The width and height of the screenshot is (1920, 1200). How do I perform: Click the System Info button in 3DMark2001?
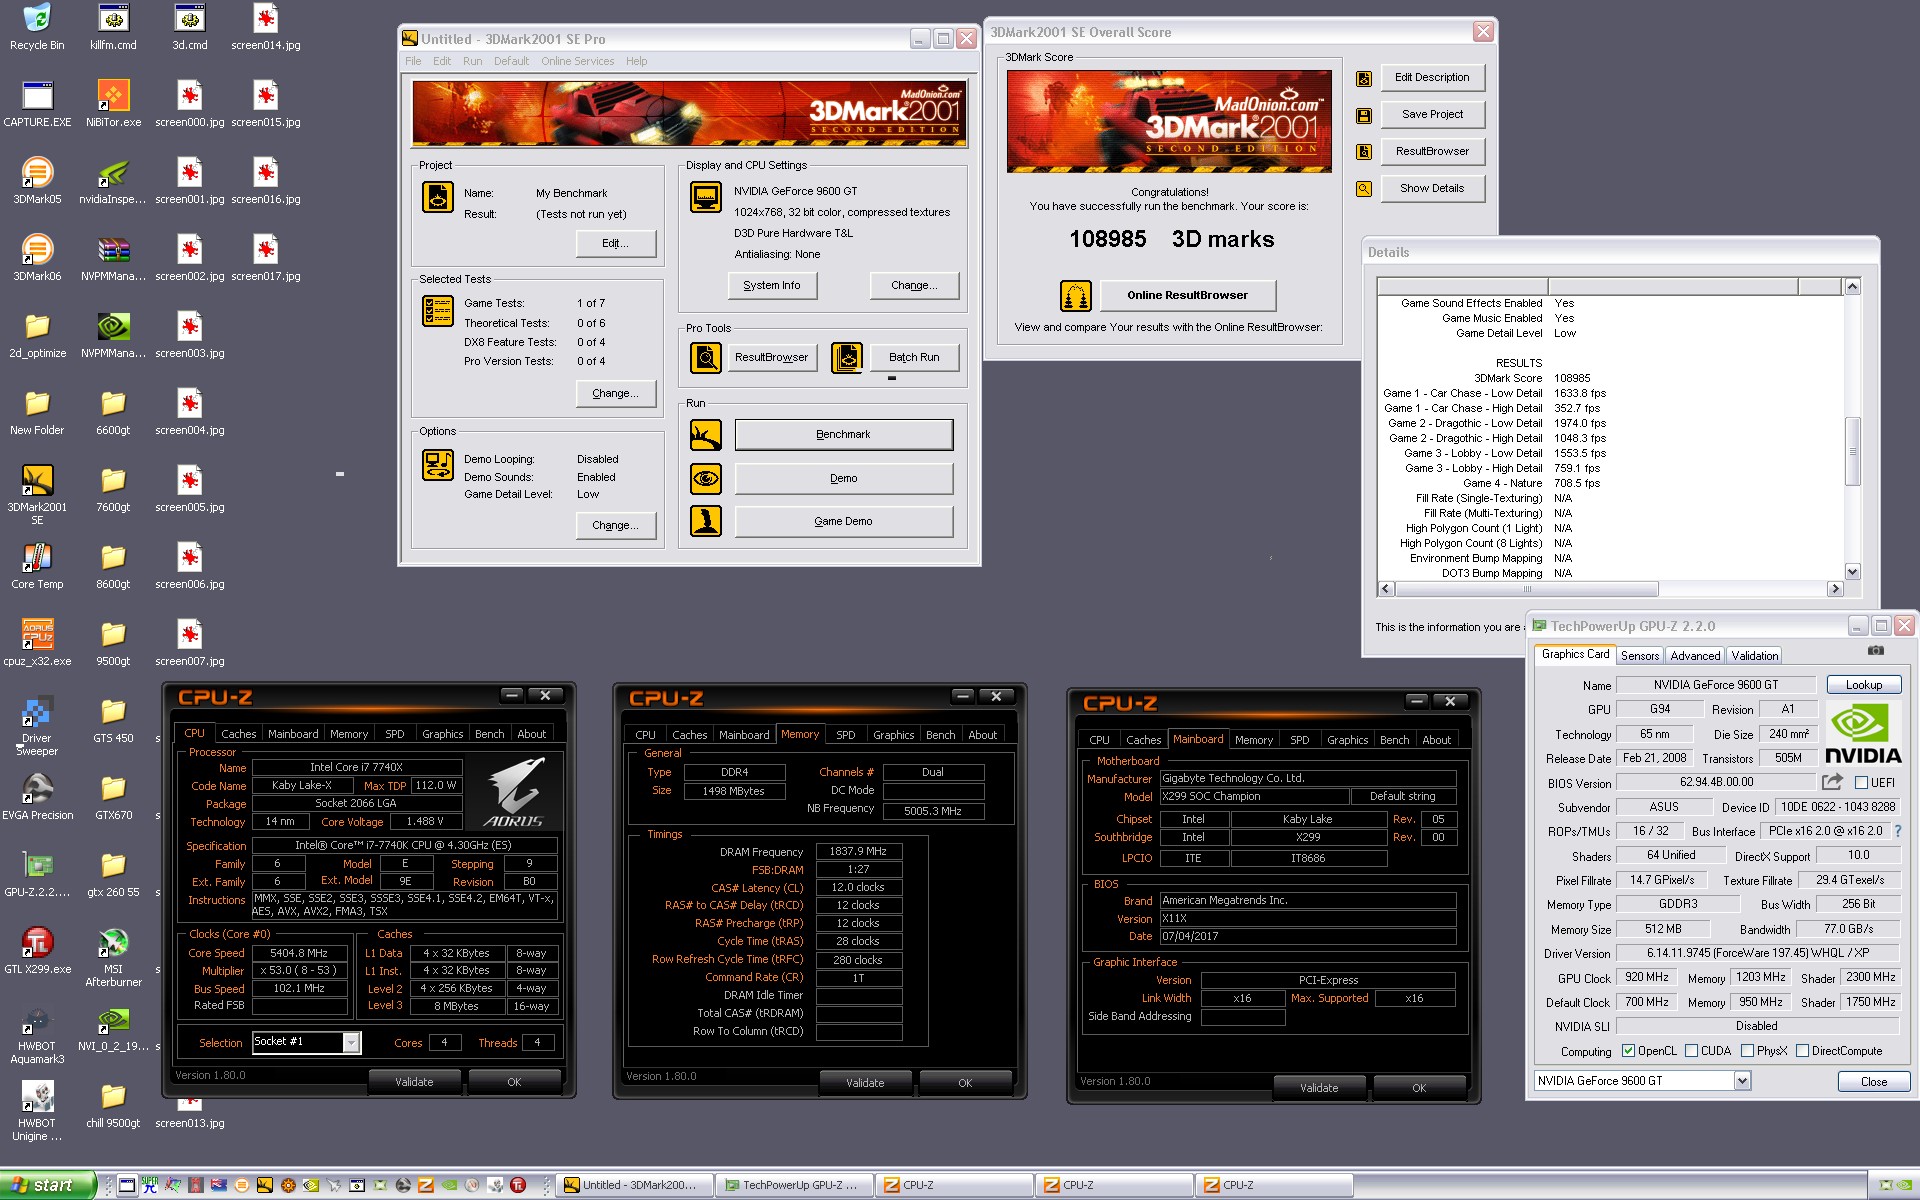772,286
